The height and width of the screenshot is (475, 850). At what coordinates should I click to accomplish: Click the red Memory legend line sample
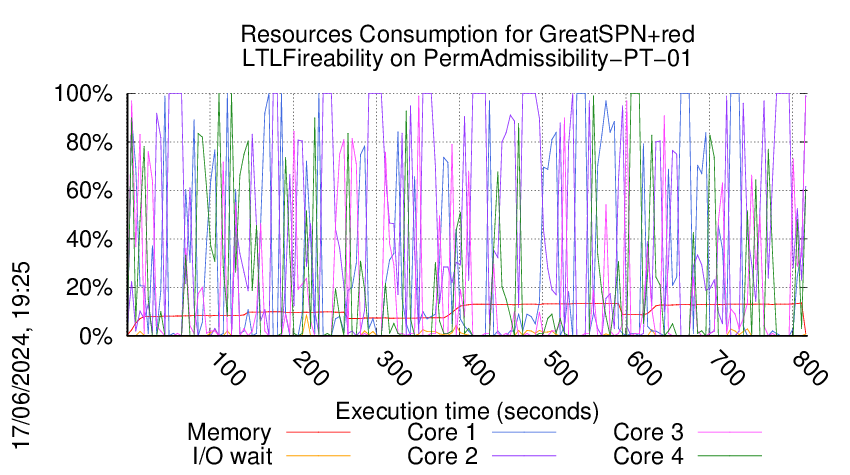click(x=318, y=432)
